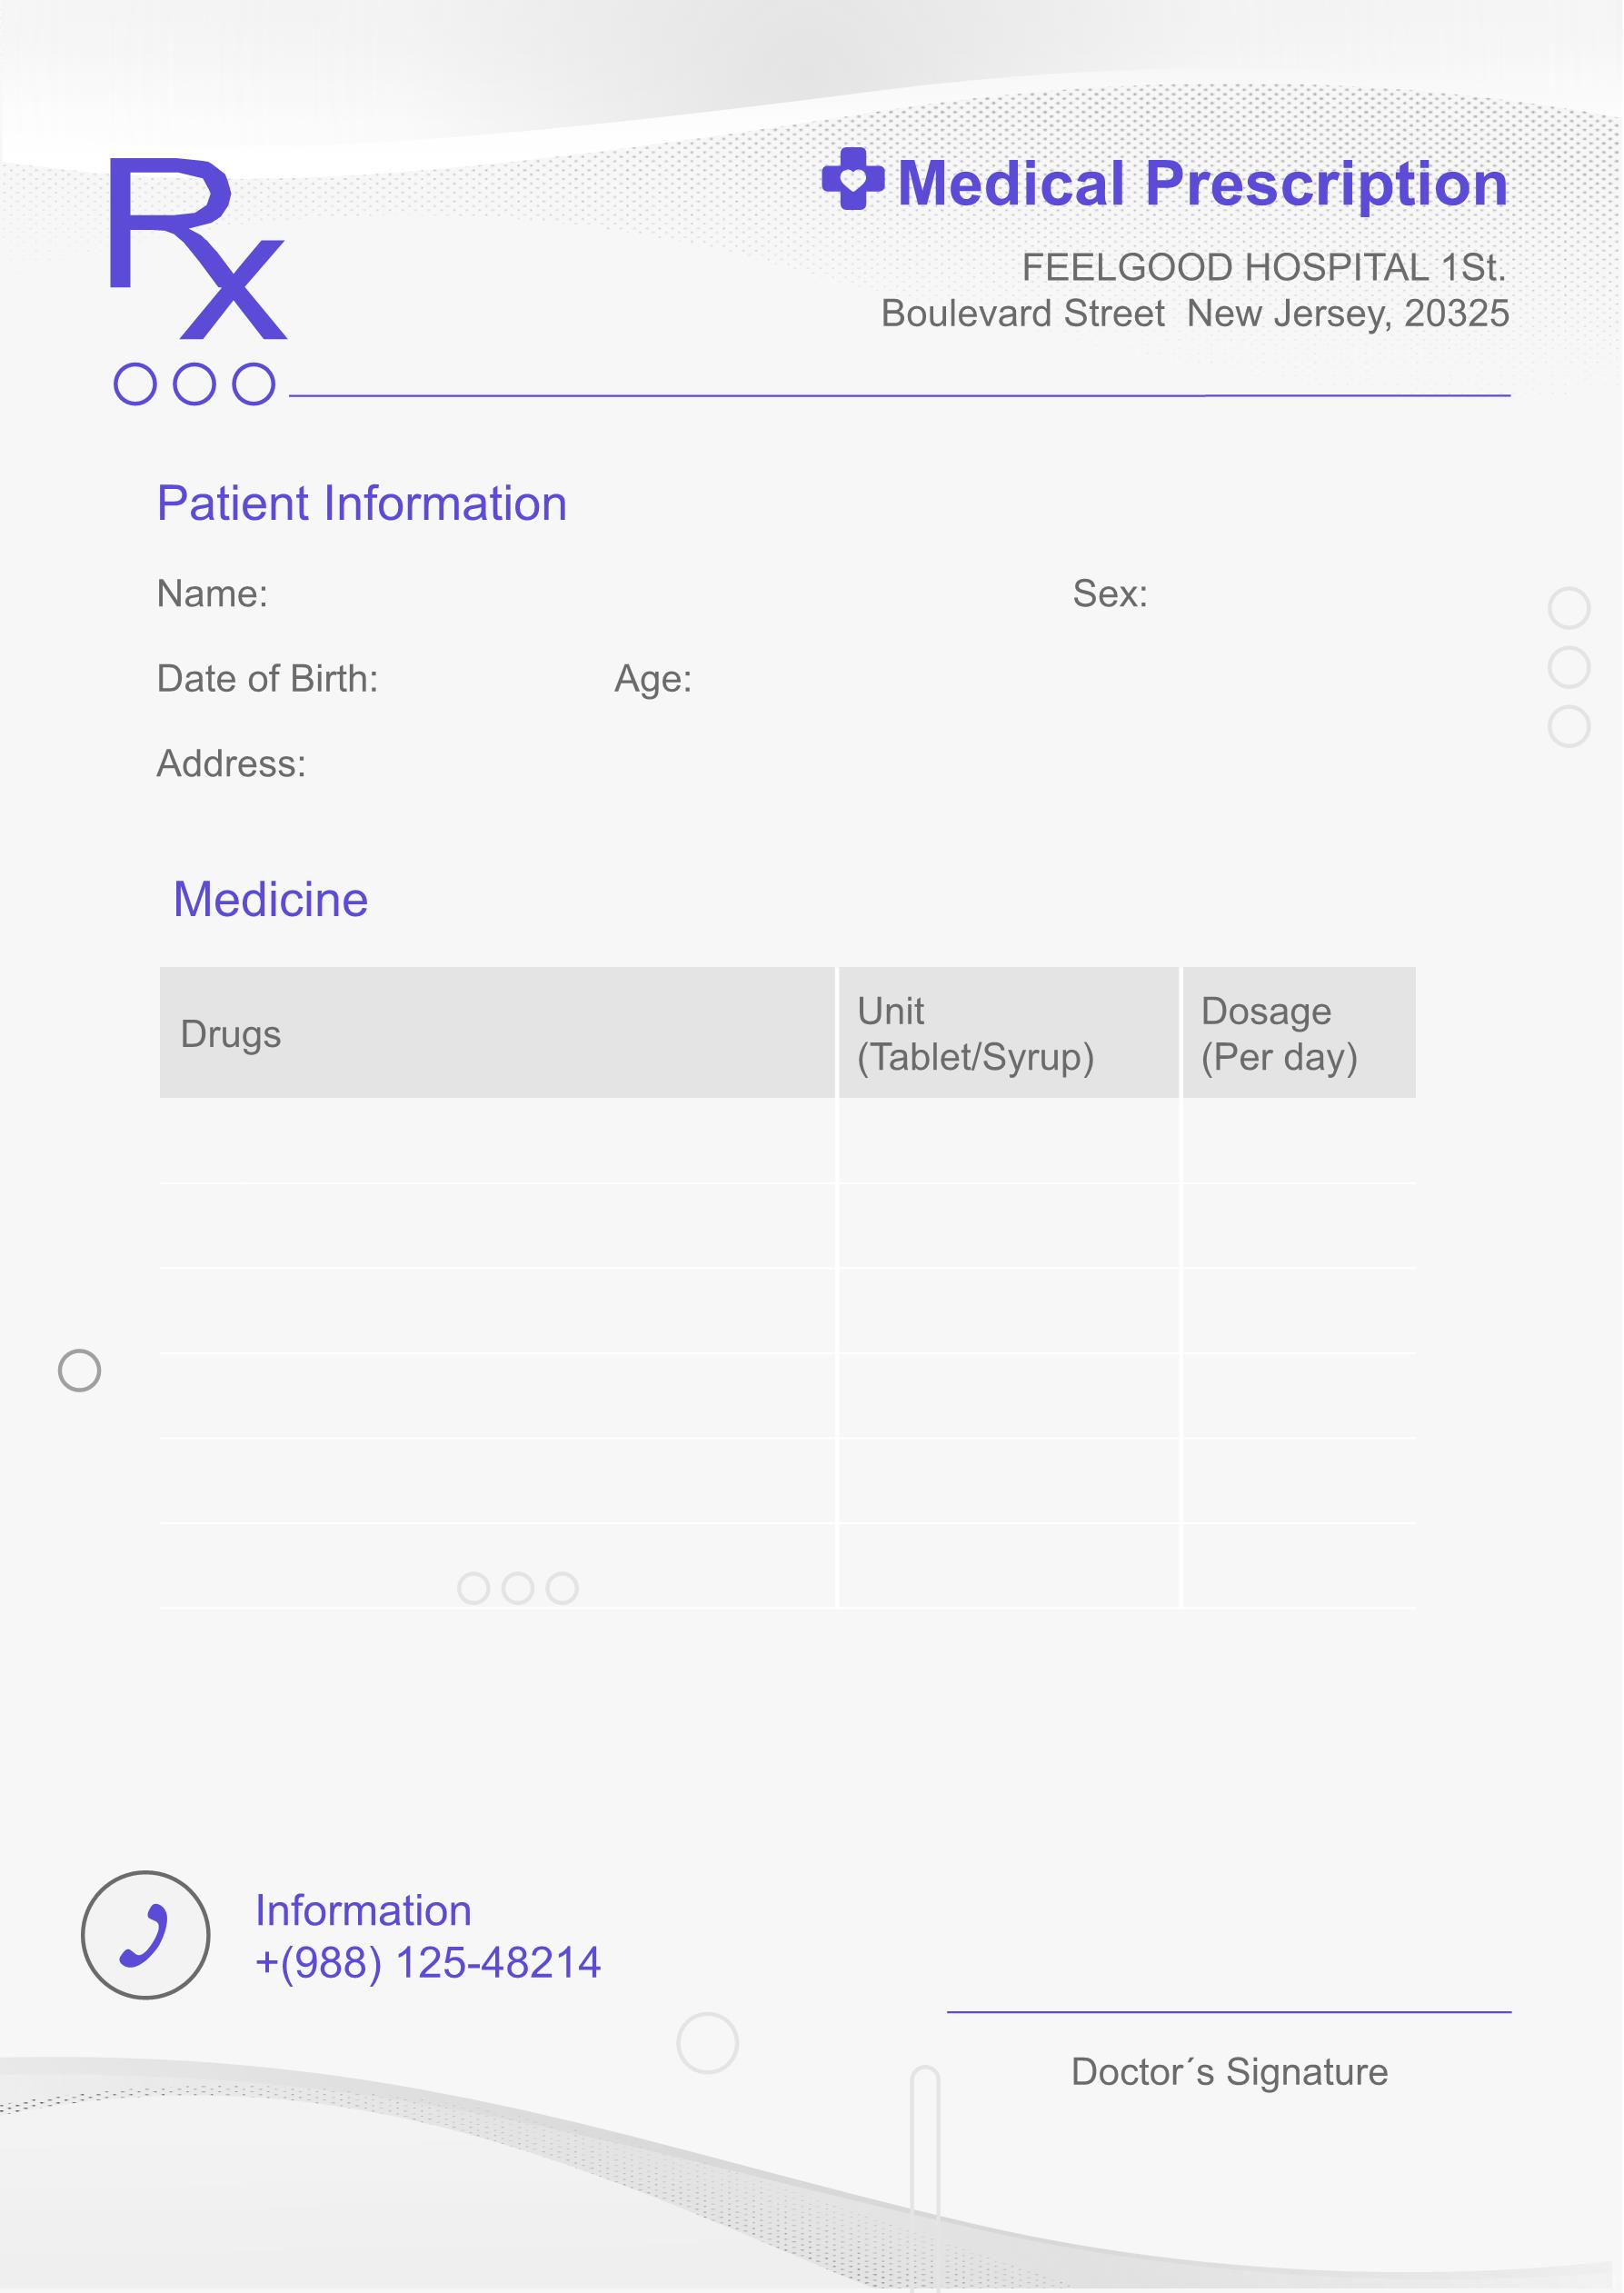Click the phone number +(988) 125-48214
The image size is (1624, 2293).
(428, 1963)
